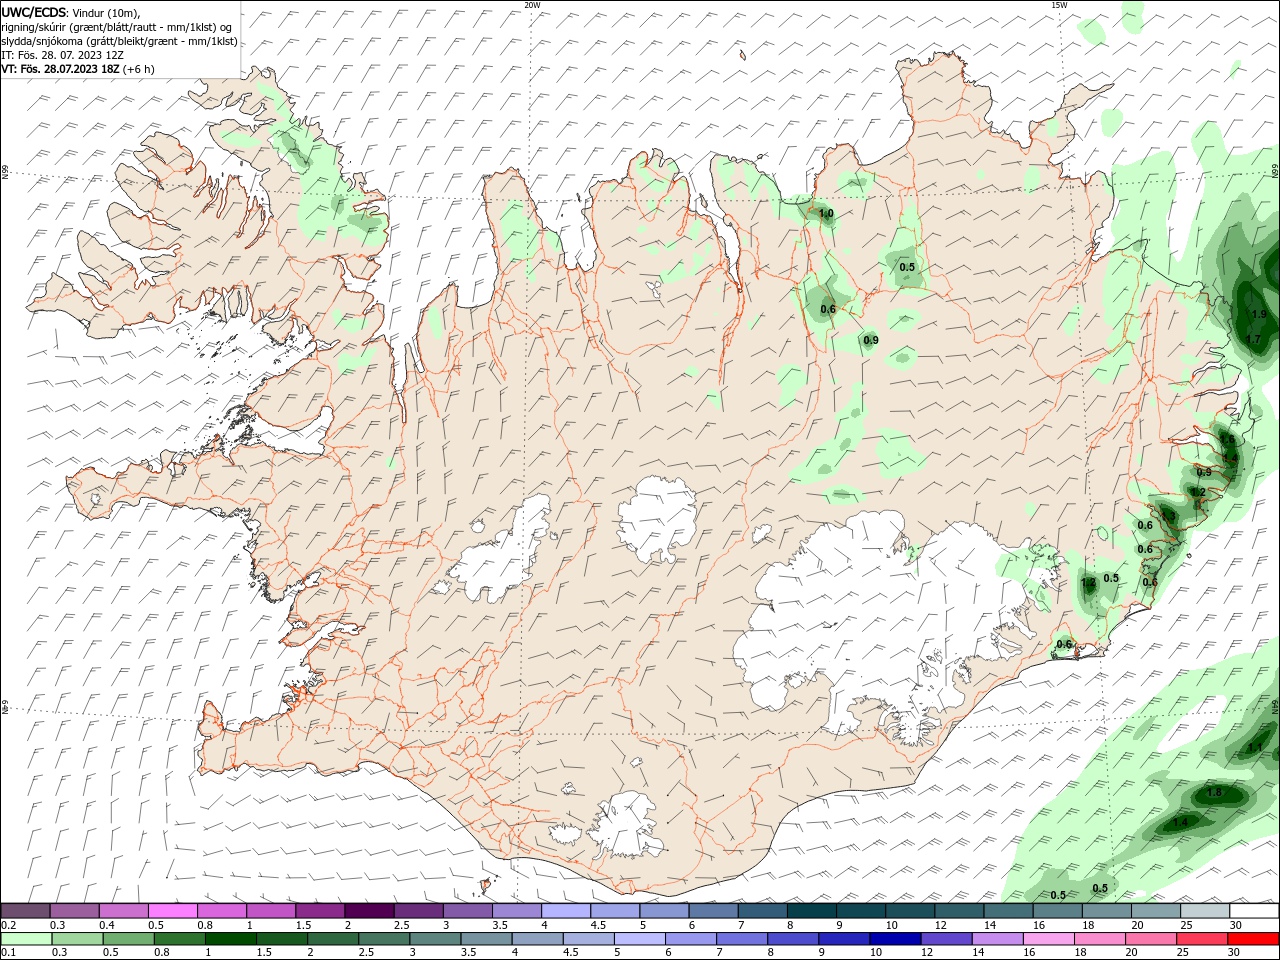Pick upper legend swatch starting at 0.2
Viewport: 1280px width, 960px height.
(25, 911)
